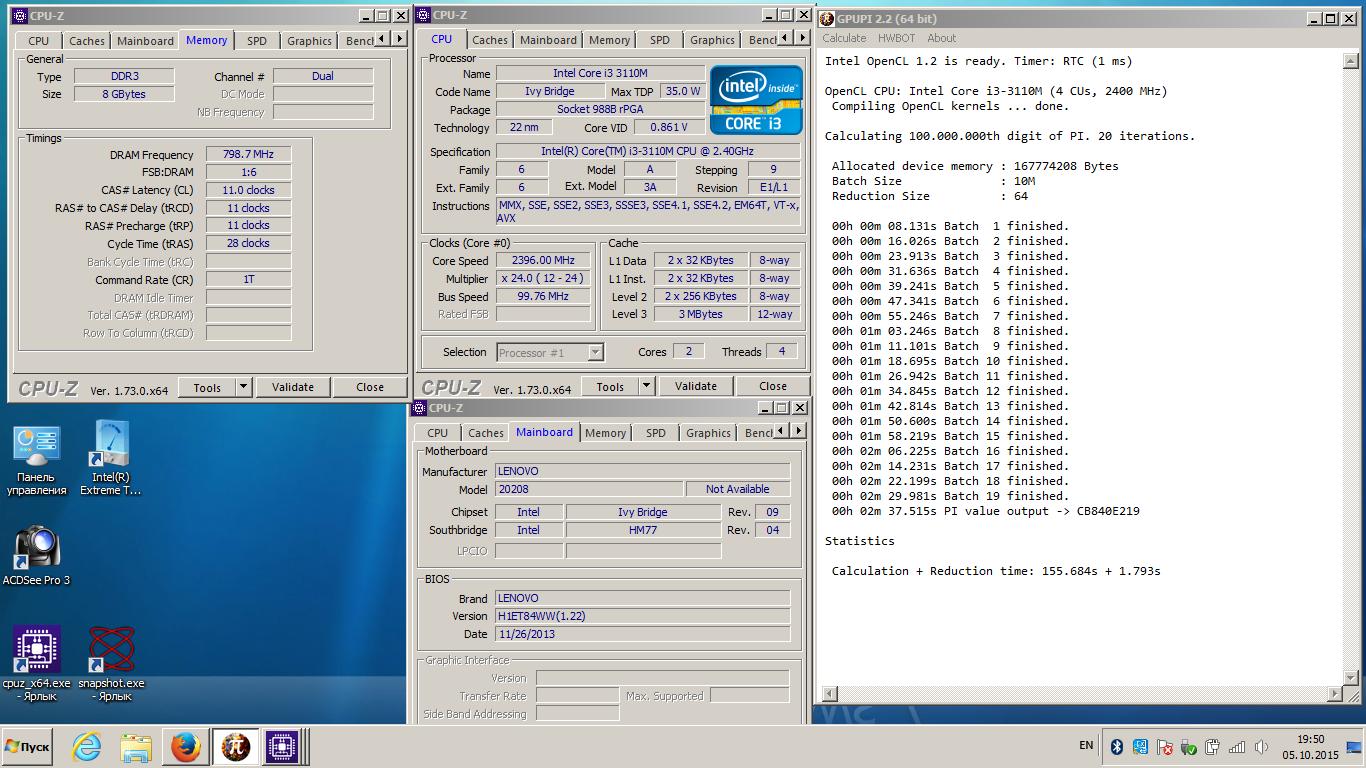This screenshot has height=768, width=1366.
Task: Click Close button in CPU-Z Memory window
Action: 369,387
